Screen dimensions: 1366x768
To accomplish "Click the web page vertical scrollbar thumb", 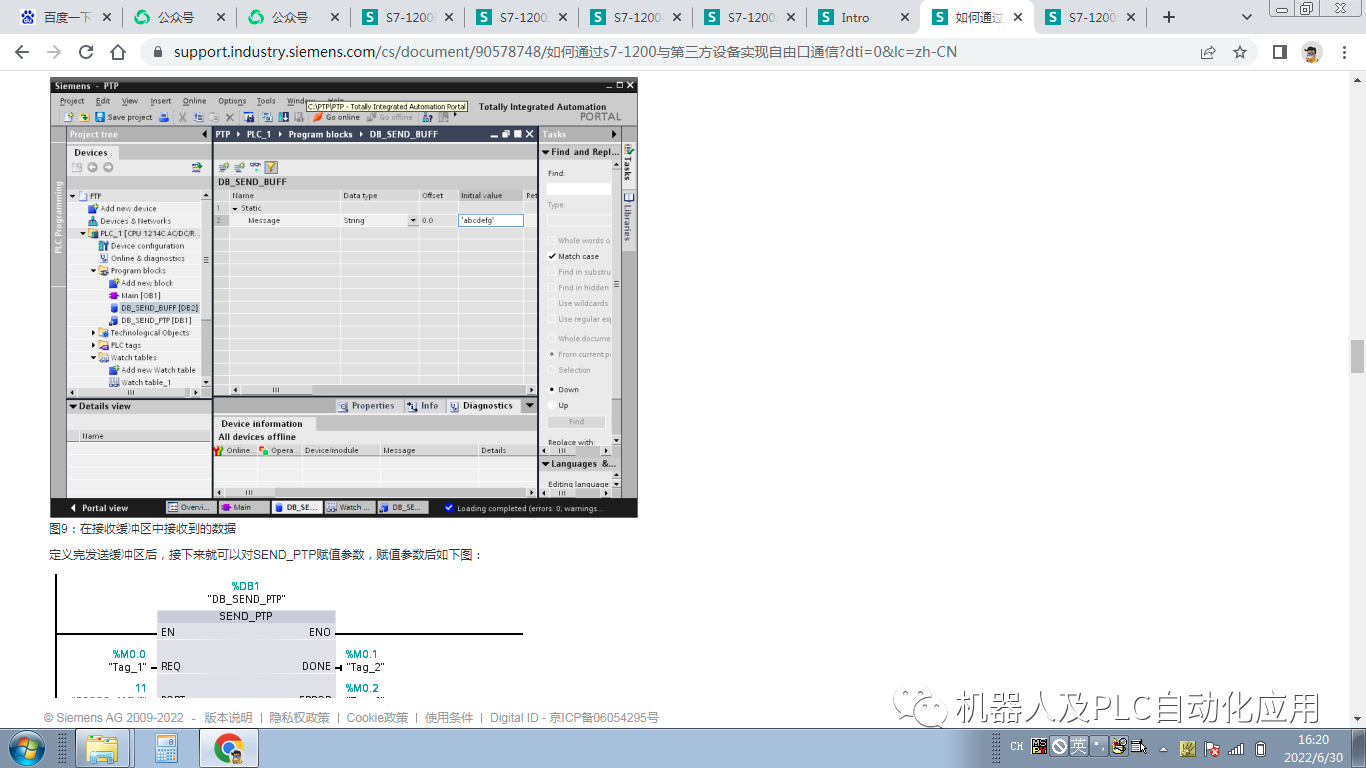I will 1357,356.
